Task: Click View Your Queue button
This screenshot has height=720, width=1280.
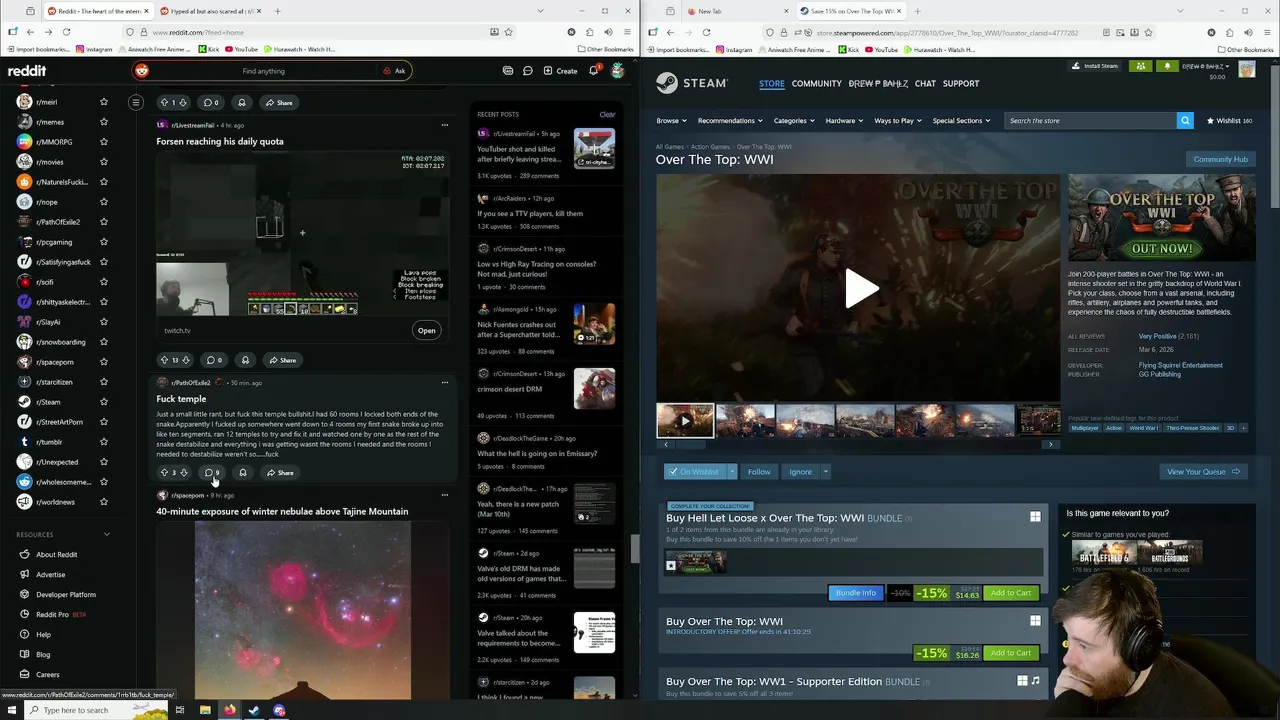Action: [x=1203, y=472]
